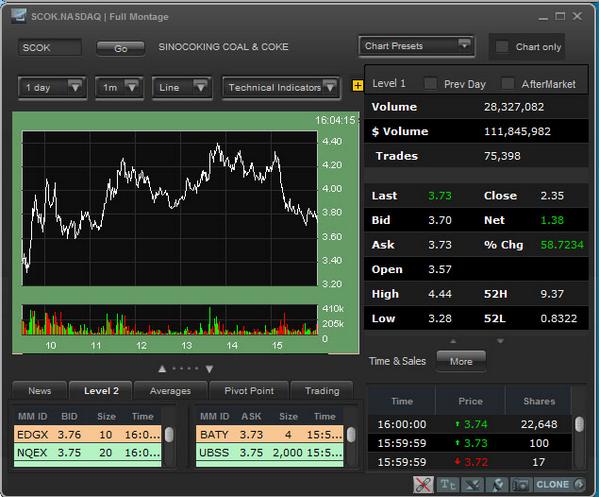Click the green up arrow beside 3.73 trade
599x497 pixels.
(x=457, y=443)
